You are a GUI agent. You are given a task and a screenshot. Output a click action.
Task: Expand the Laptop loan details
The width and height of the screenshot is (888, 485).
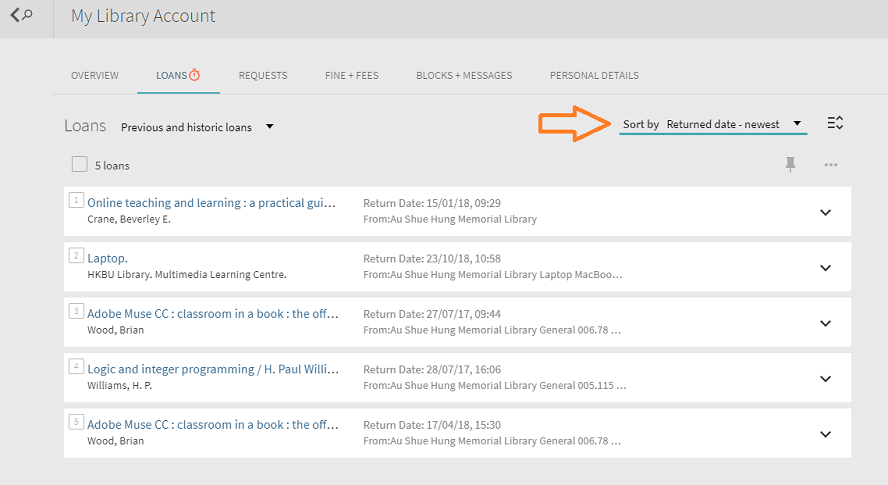[826, 268]
